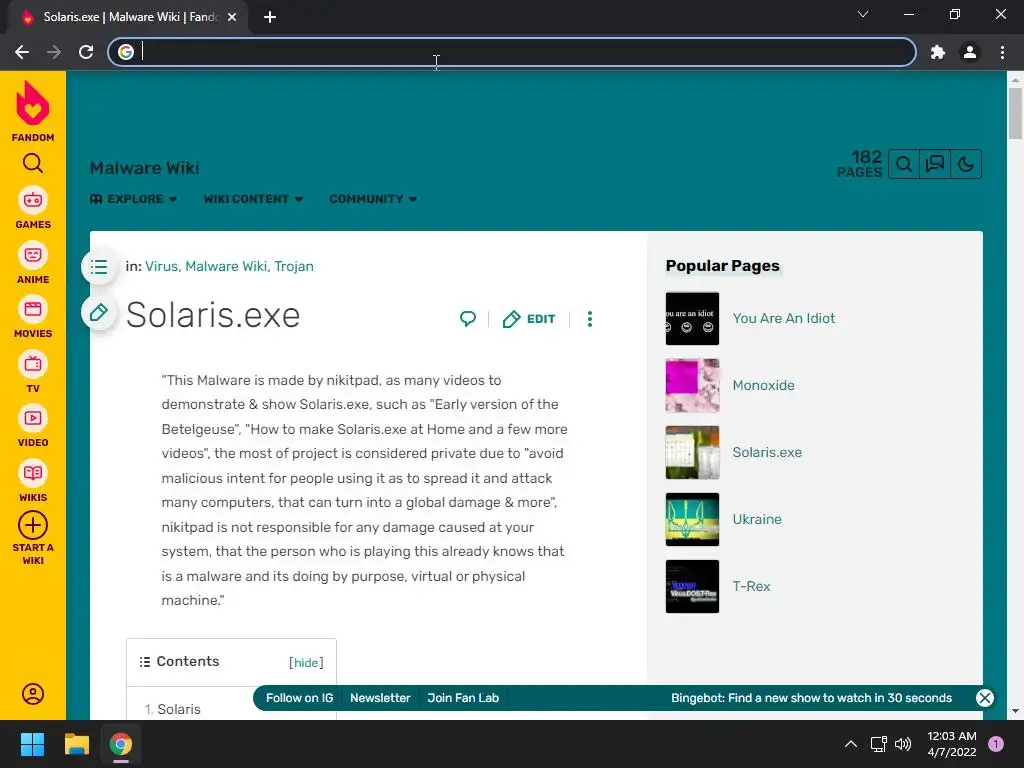Open the Video section icon
1024x768 pixels.
point(33,418)
